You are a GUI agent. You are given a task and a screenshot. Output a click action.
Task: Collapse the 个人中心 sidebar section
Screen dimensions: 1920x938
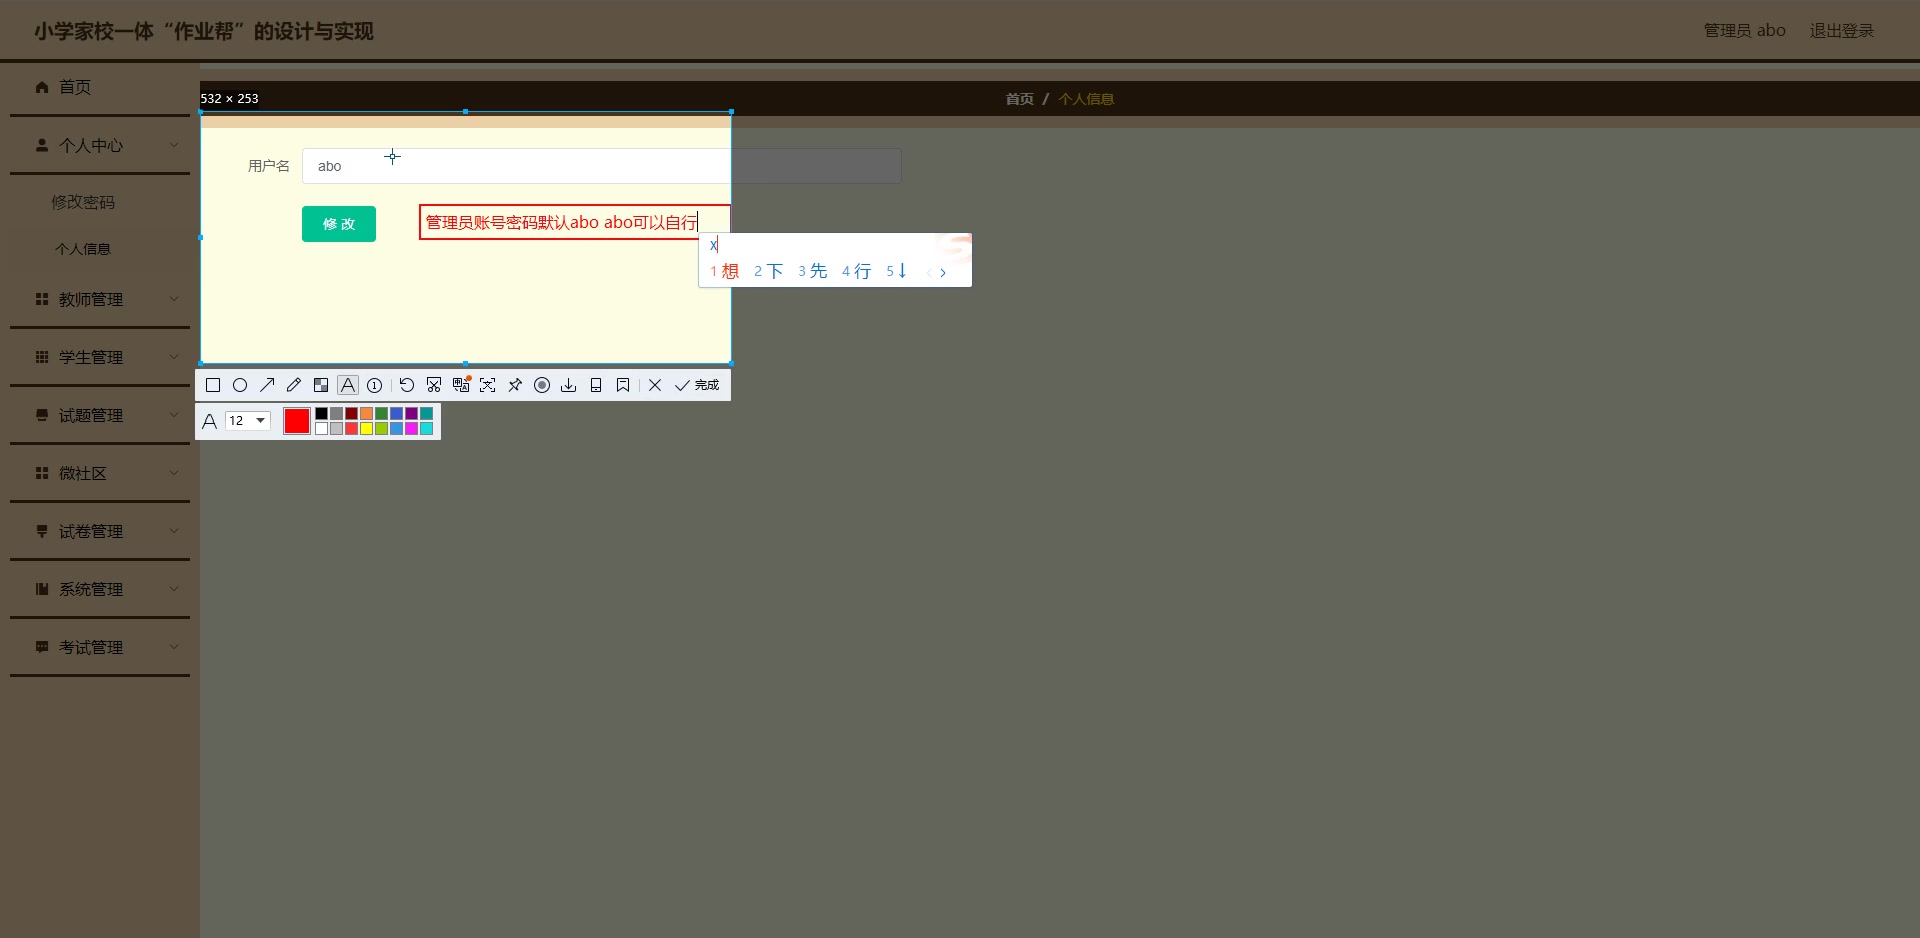(98, 145)
